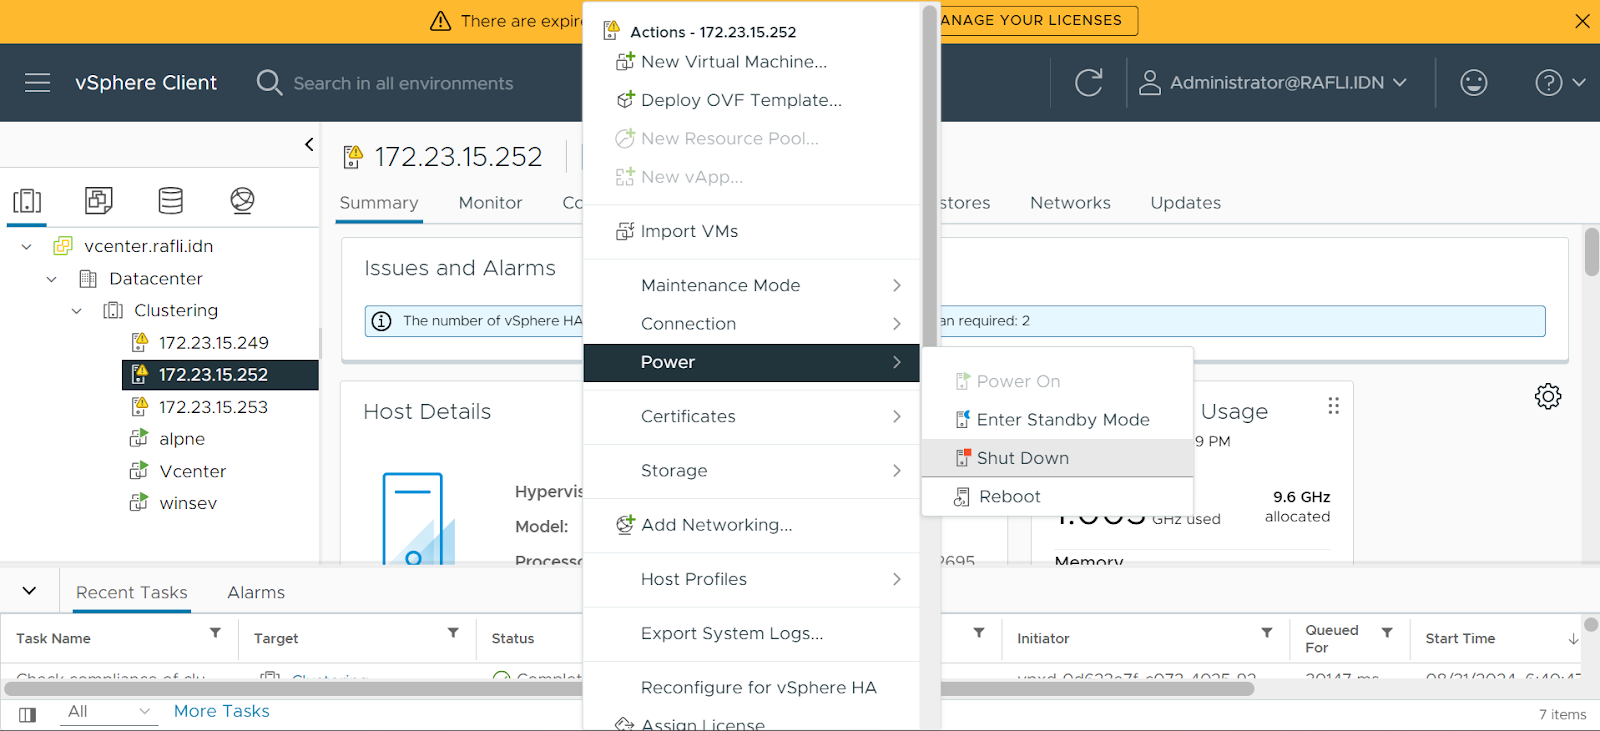The image size is (1600, 731).
Task: Toggle the tasks panel layout icon
Action: point(28,715)
